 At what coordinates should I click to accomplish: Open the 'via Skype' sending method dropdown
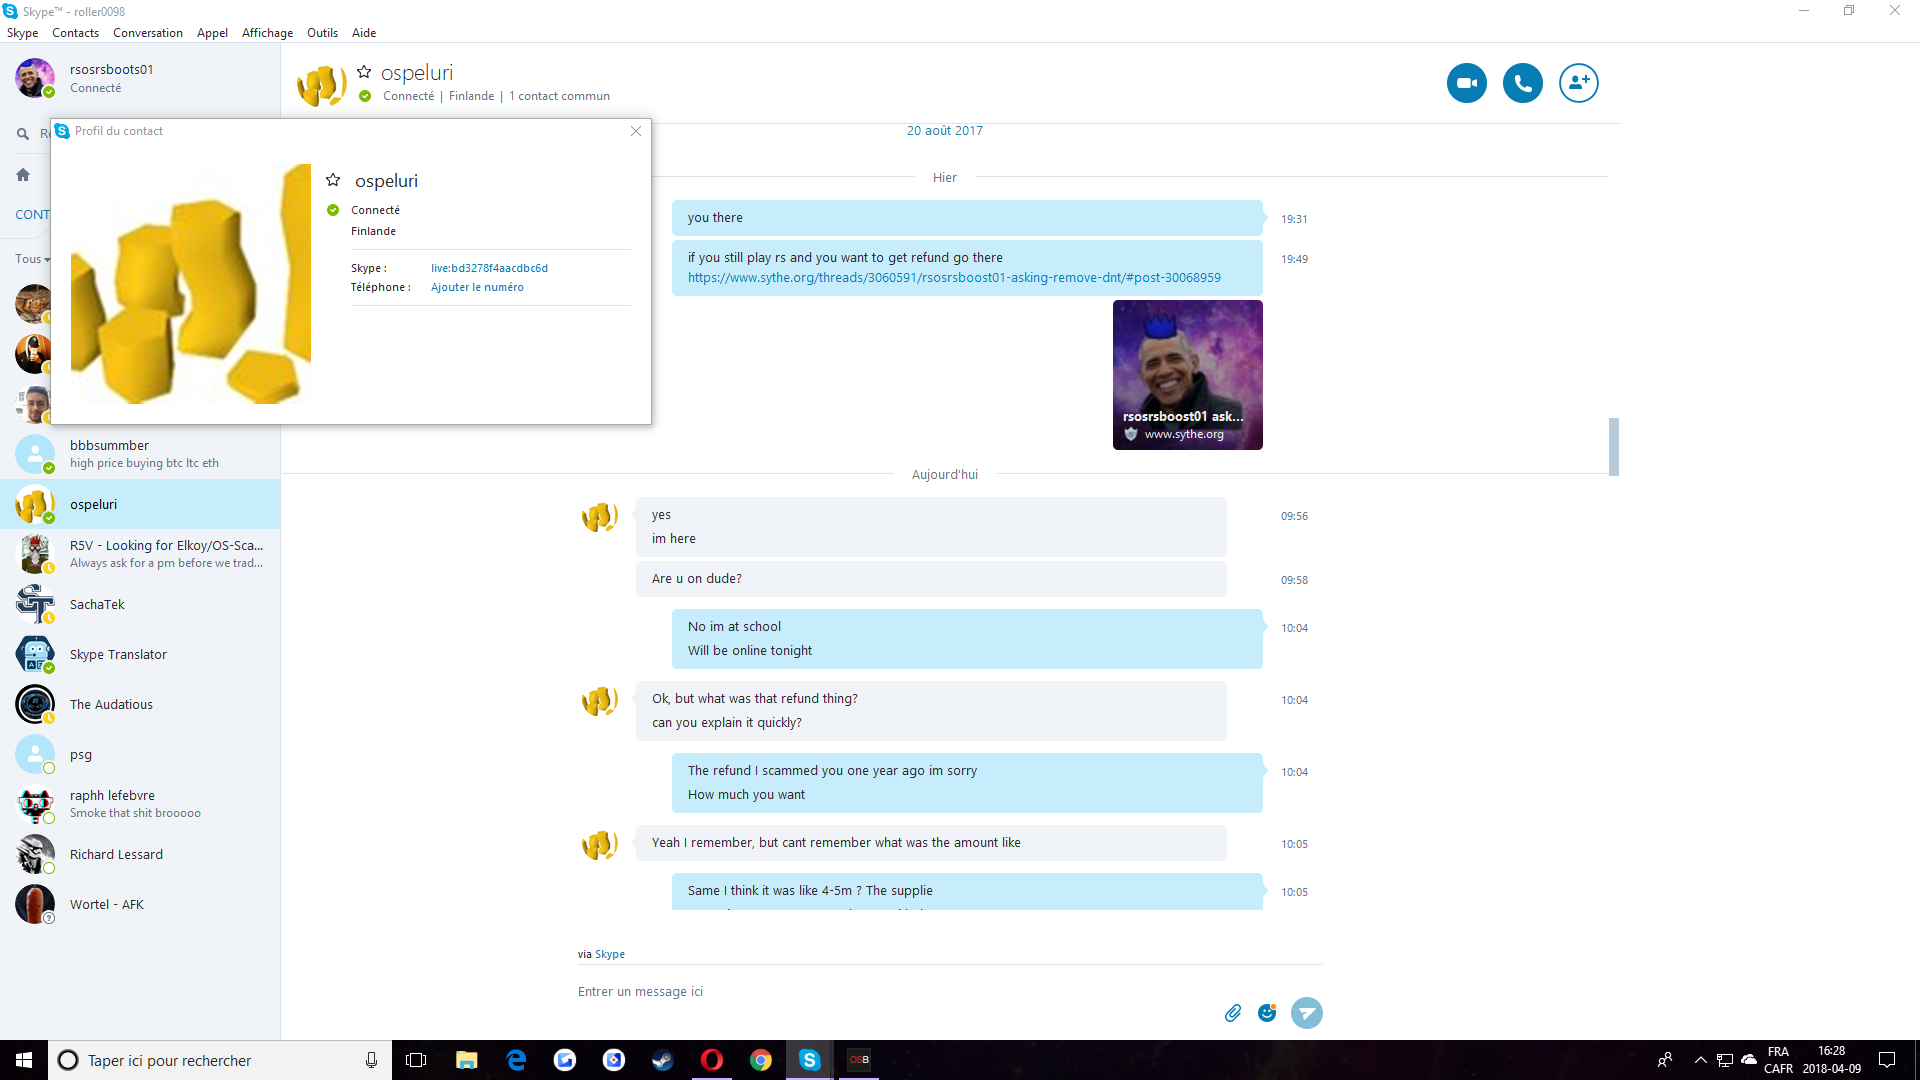[609, 954]
